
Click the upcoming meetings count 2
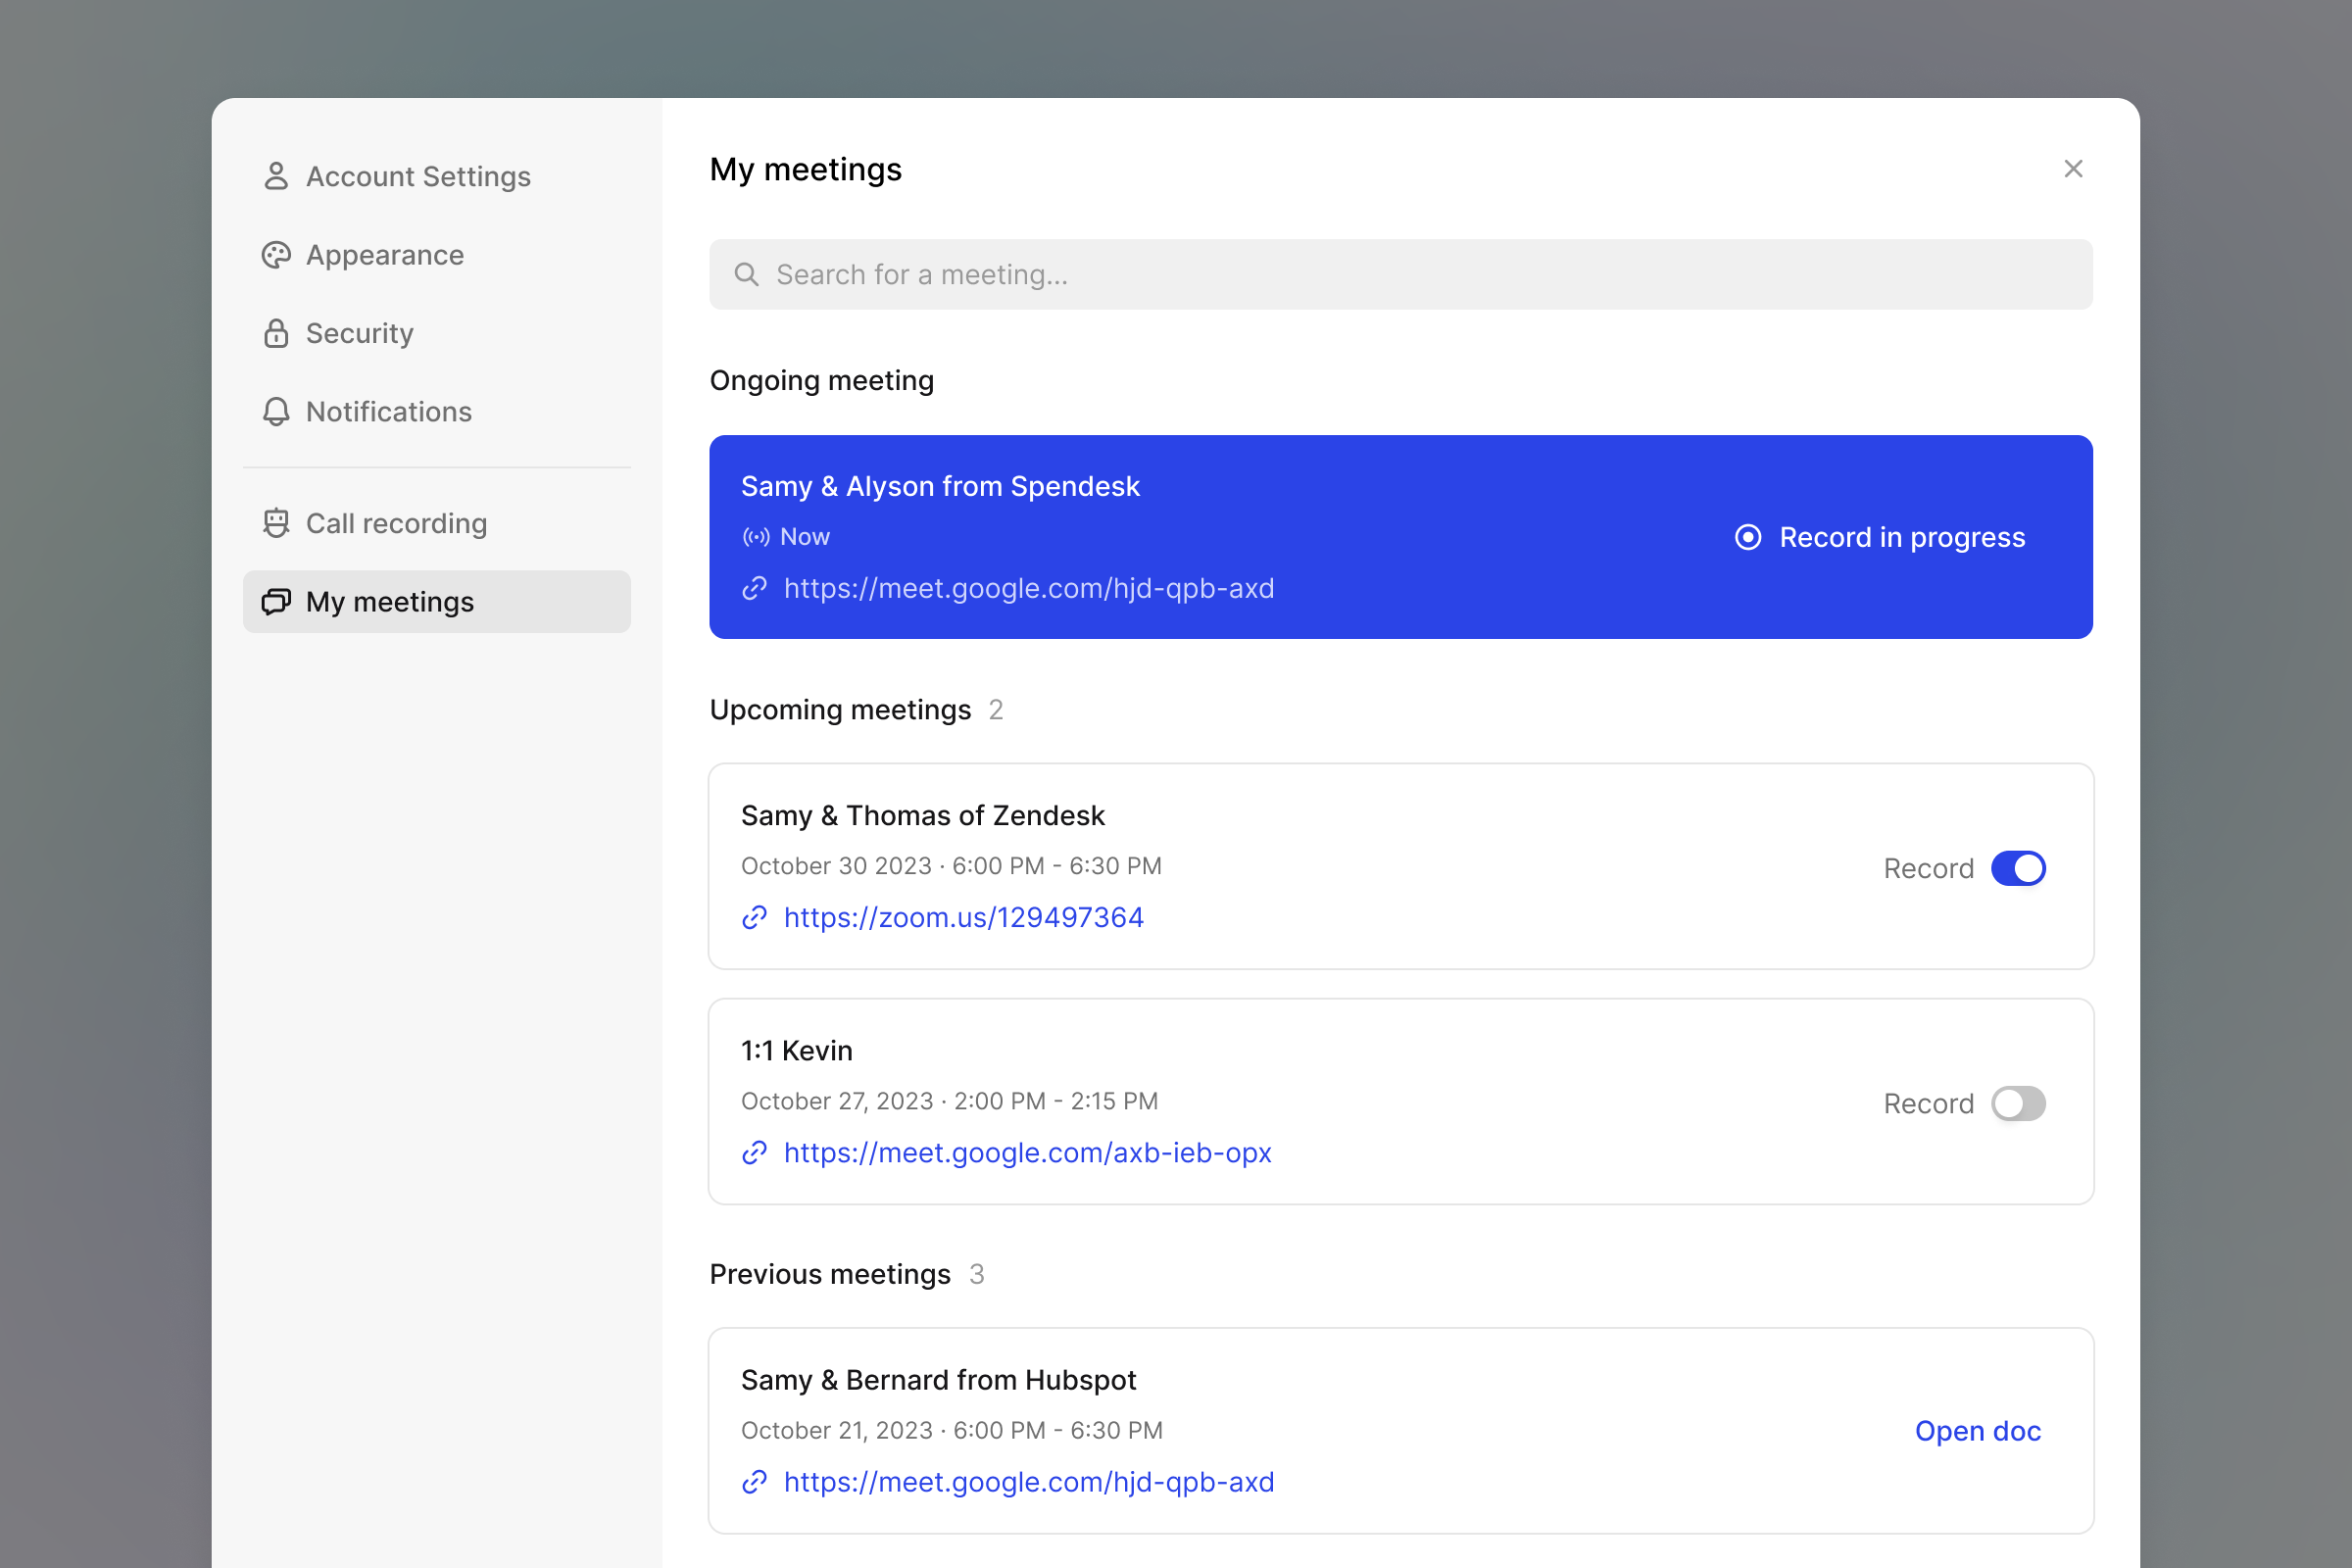[x=996, y=709]
